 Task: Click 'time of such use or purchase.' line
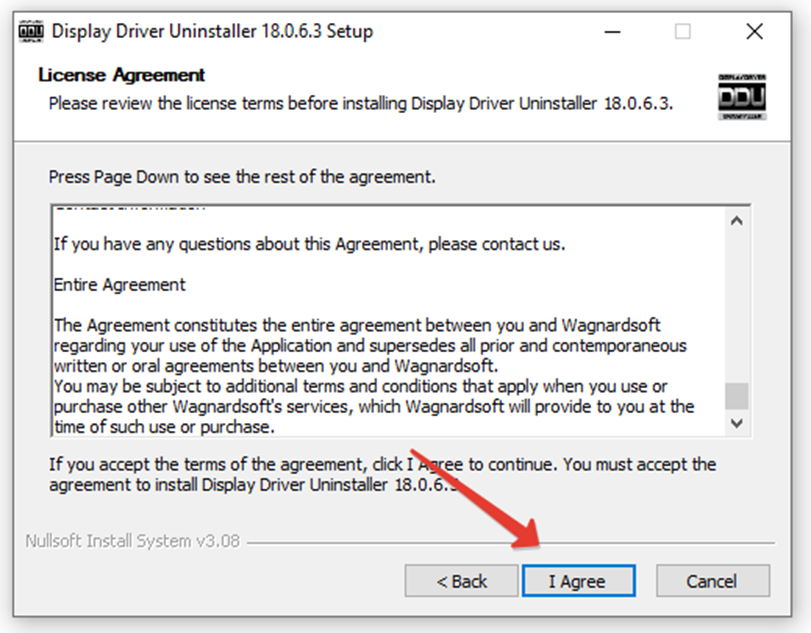click(x=164, y=427)
